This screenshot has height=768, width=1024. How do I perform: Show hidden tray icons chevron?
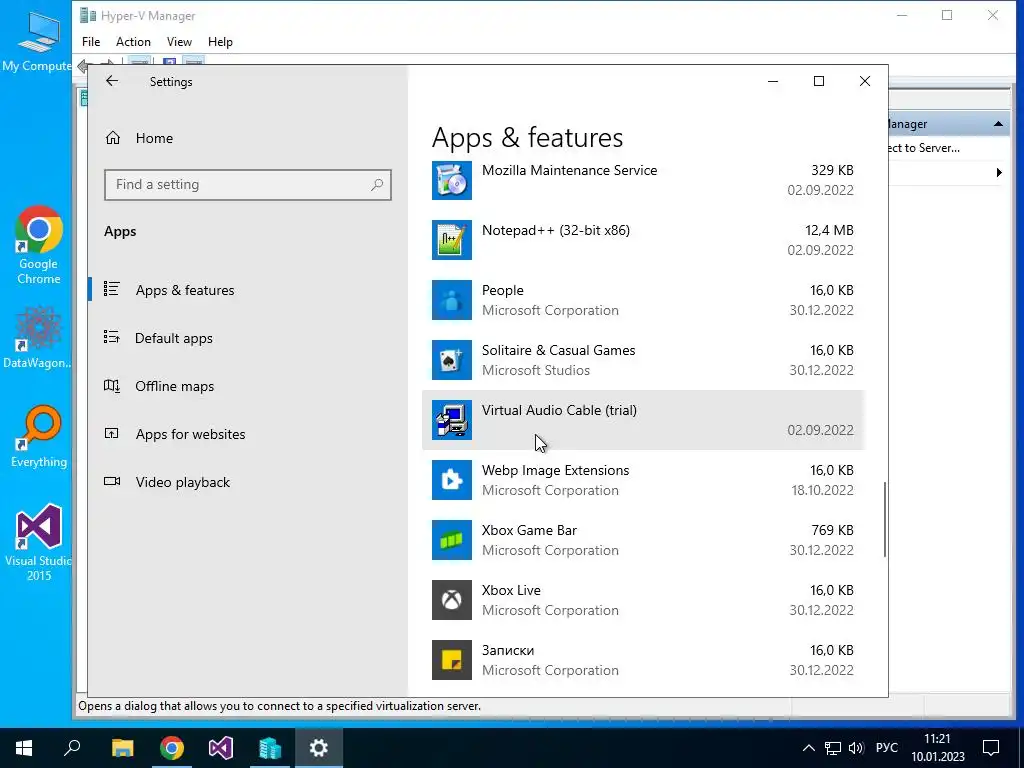pos(808,748)
